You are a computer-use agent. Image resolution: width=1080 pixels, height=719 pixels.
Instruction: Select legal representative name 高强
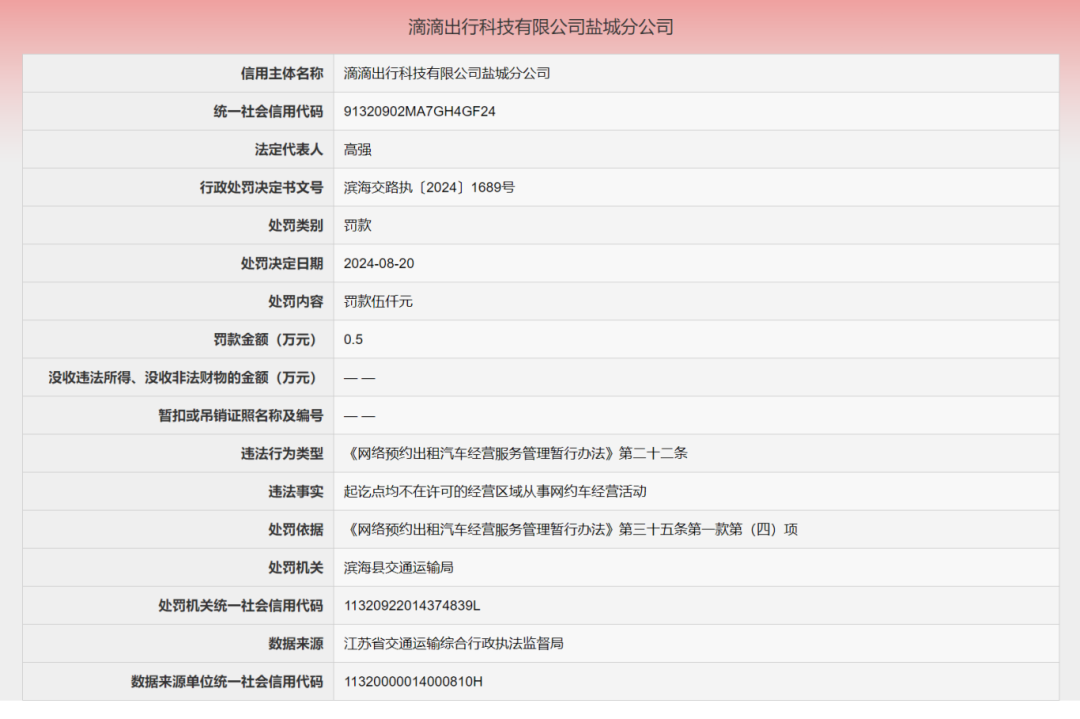click(357, 149)
